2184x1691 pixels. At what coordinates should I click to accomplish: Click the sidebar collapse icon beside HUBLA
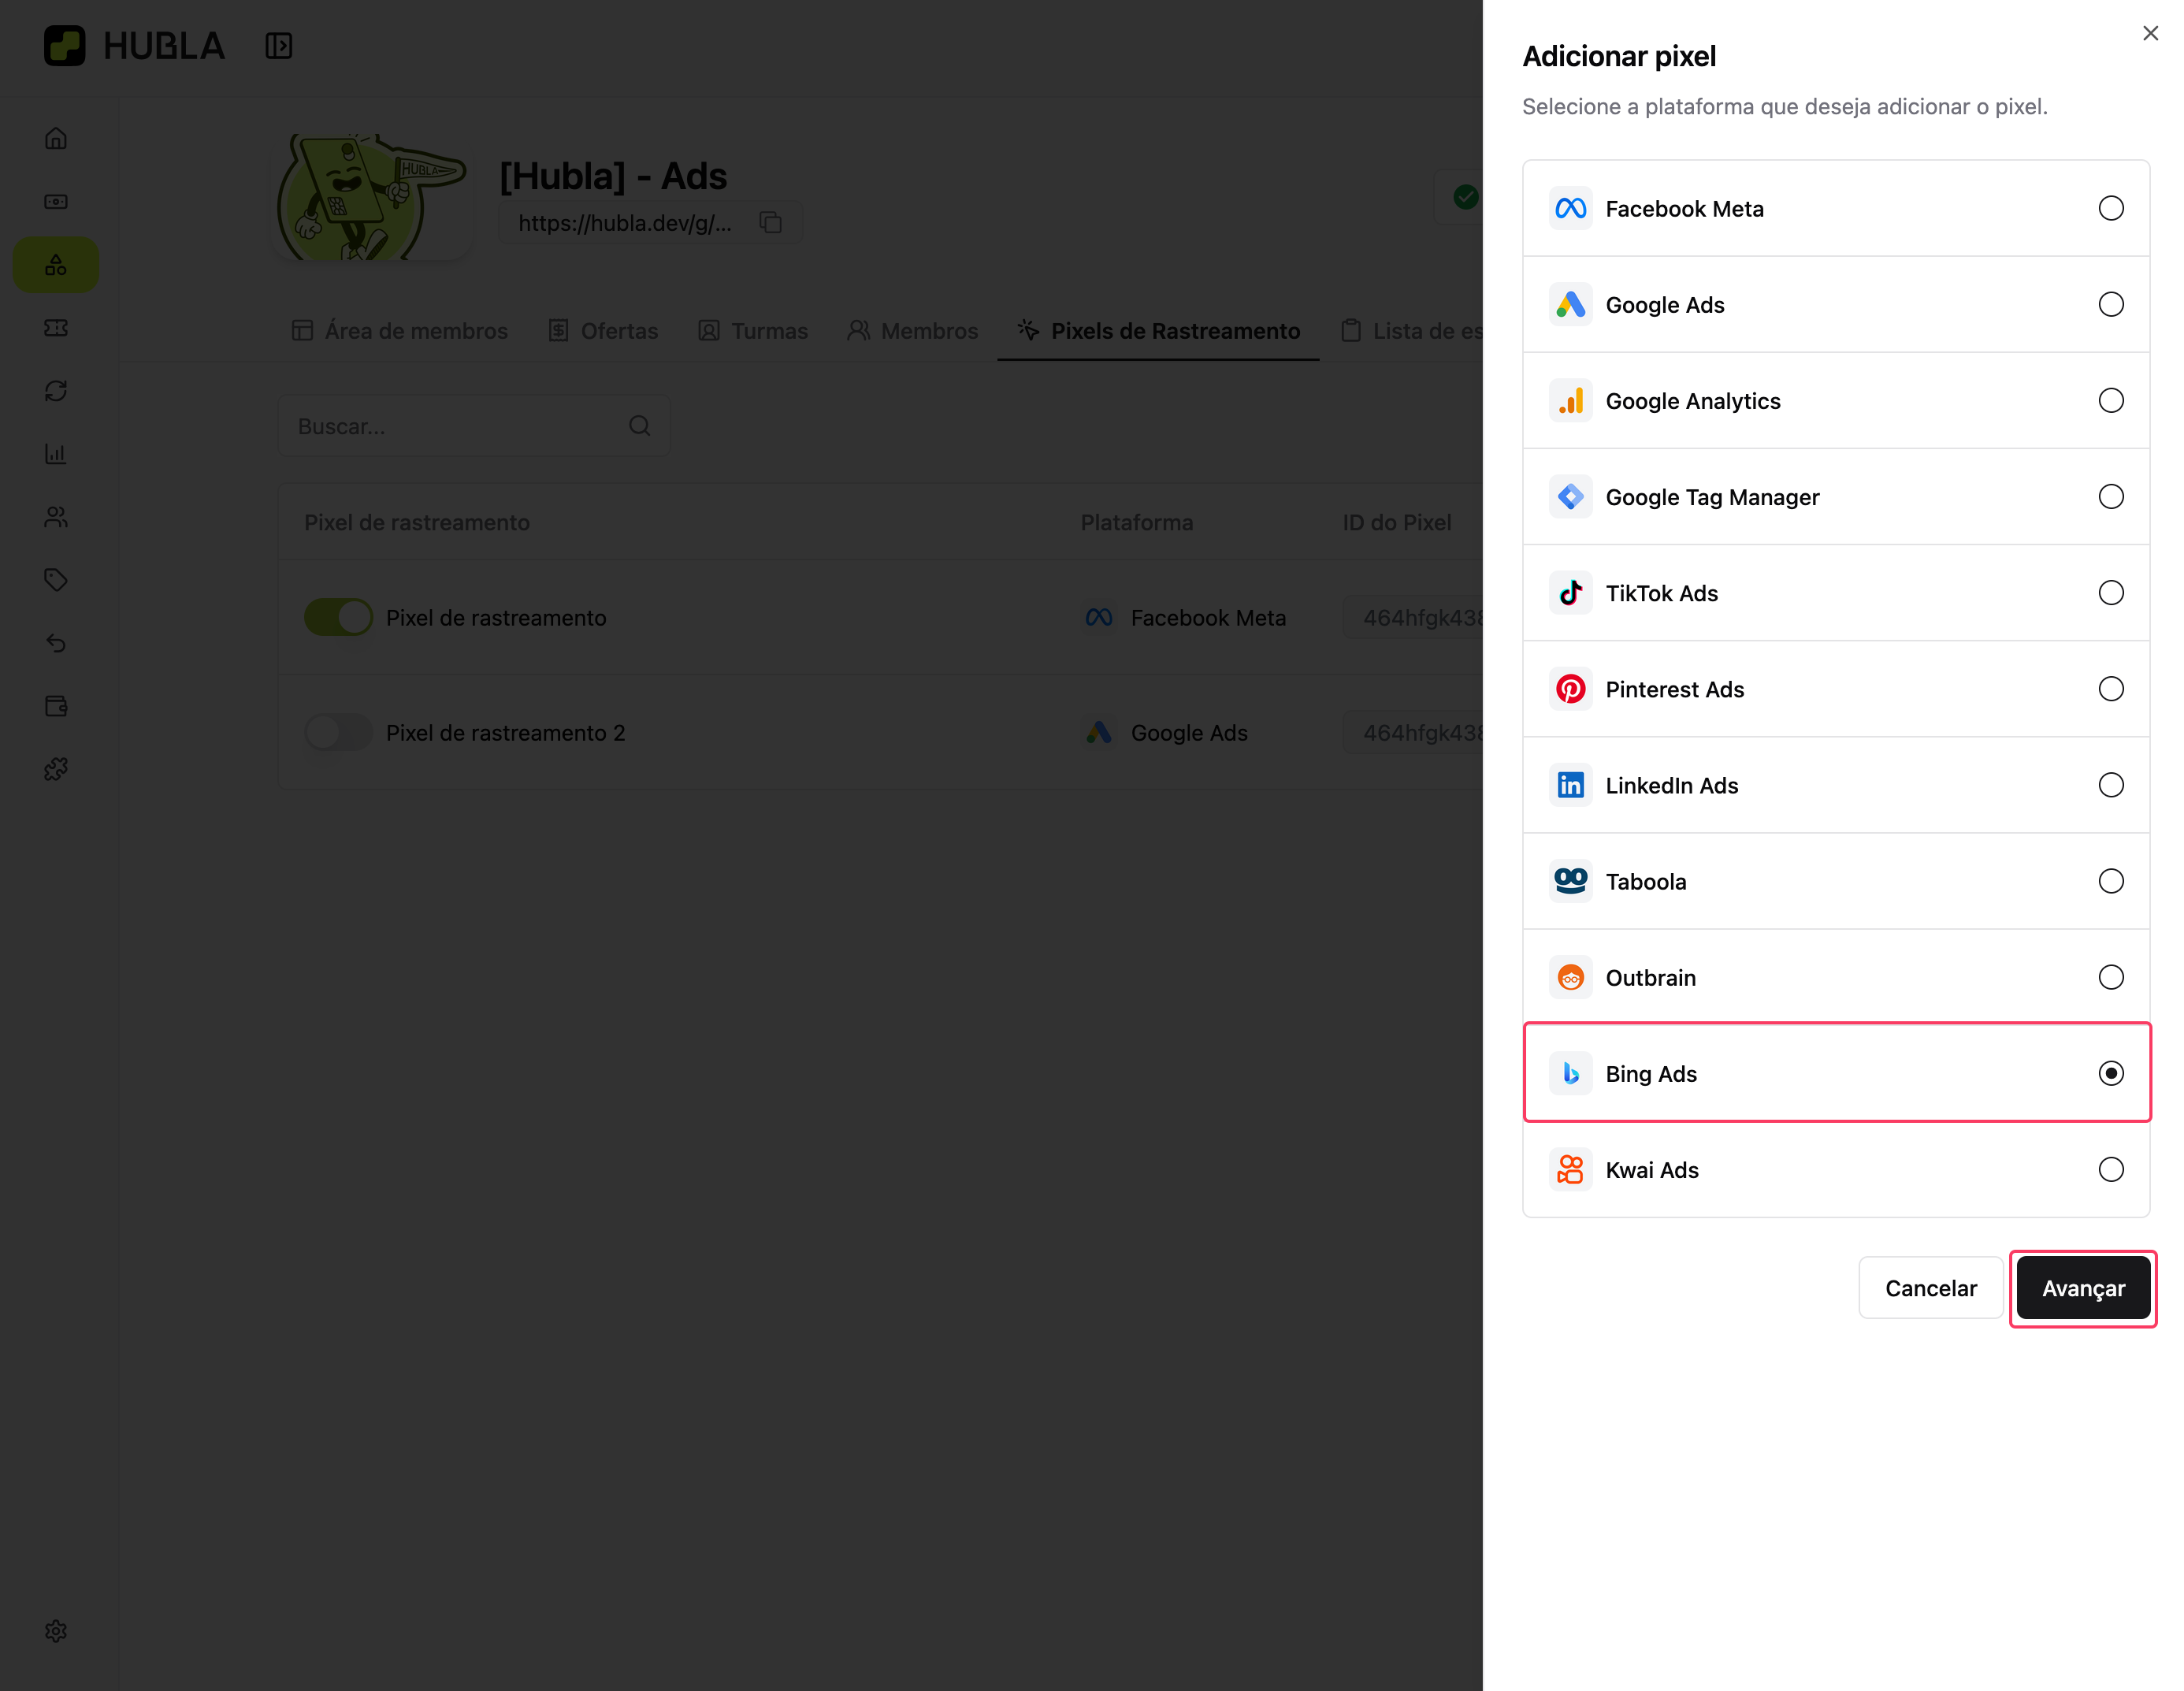(278, 46)
